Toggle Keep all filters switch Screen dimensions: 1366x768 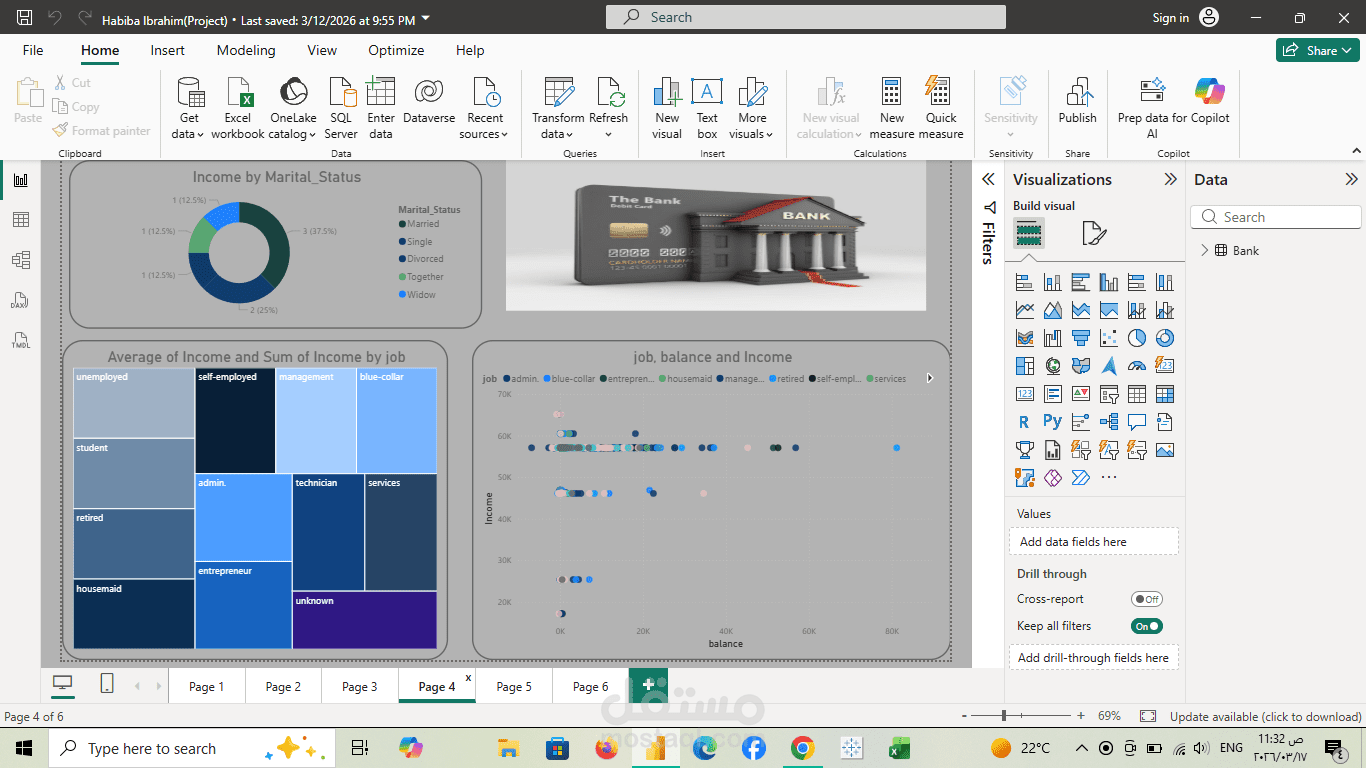pos(1146,626)
